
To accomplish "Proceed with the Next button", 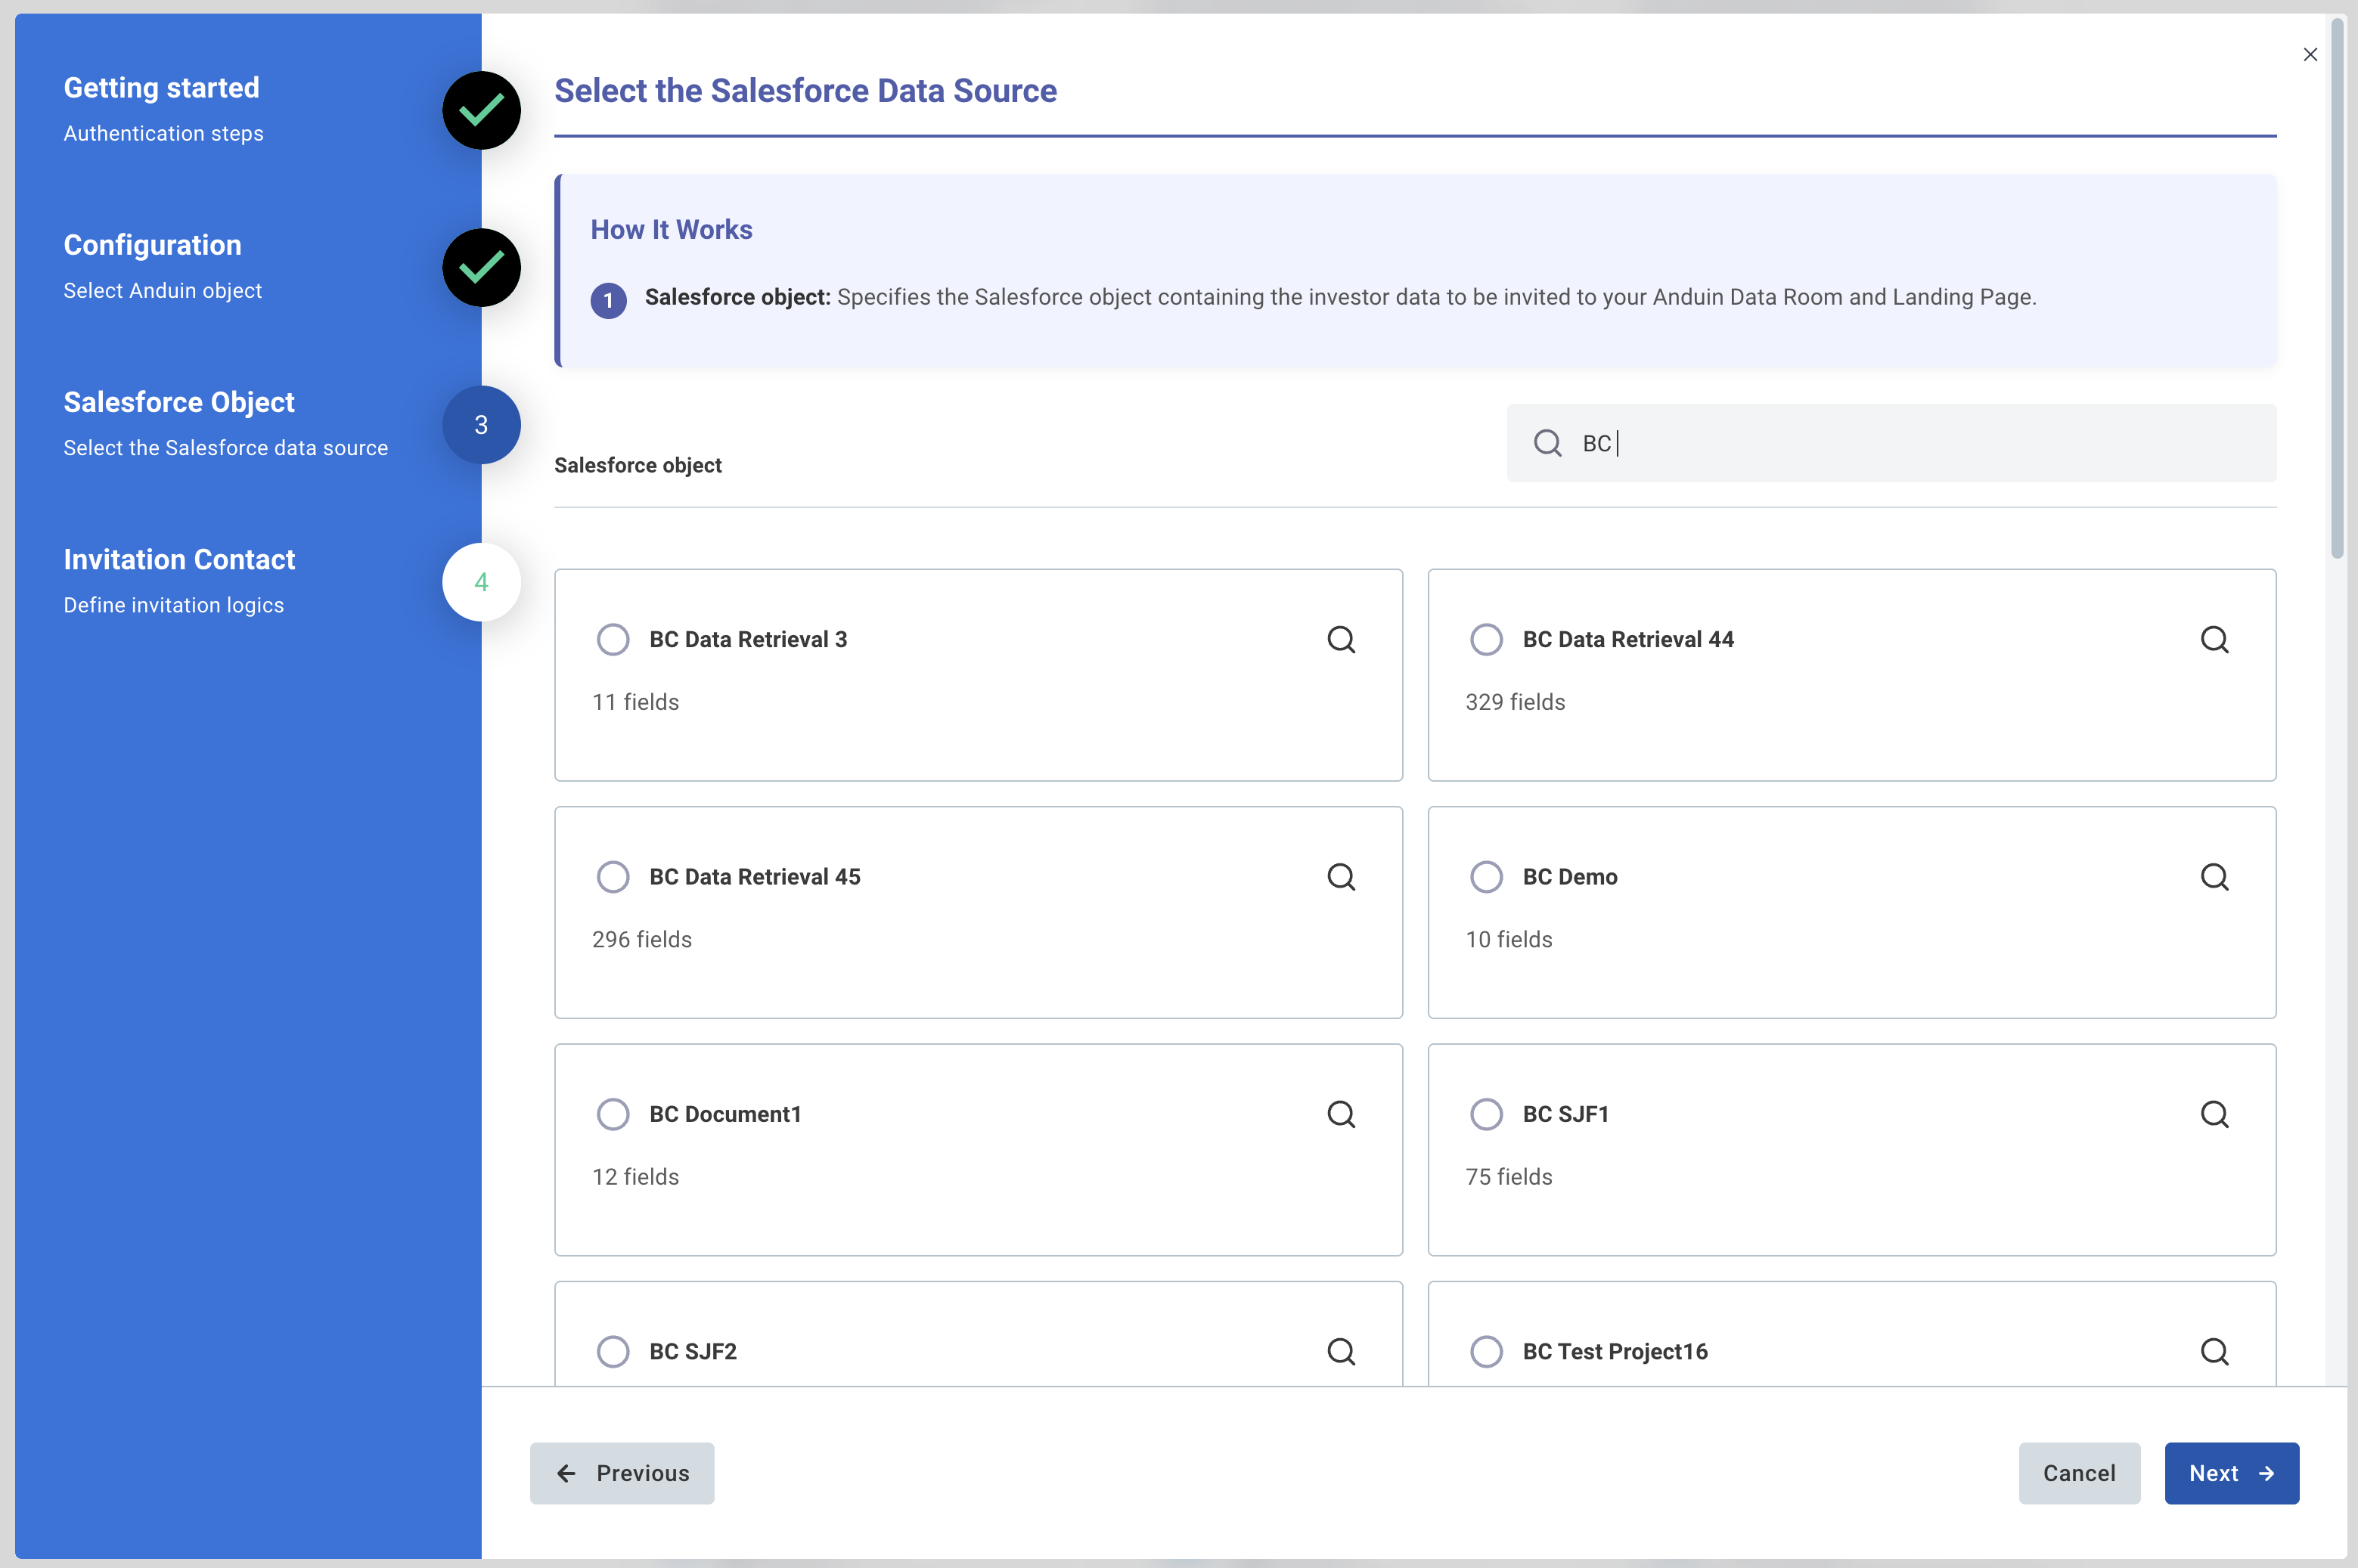I will pos(2231,1473).
